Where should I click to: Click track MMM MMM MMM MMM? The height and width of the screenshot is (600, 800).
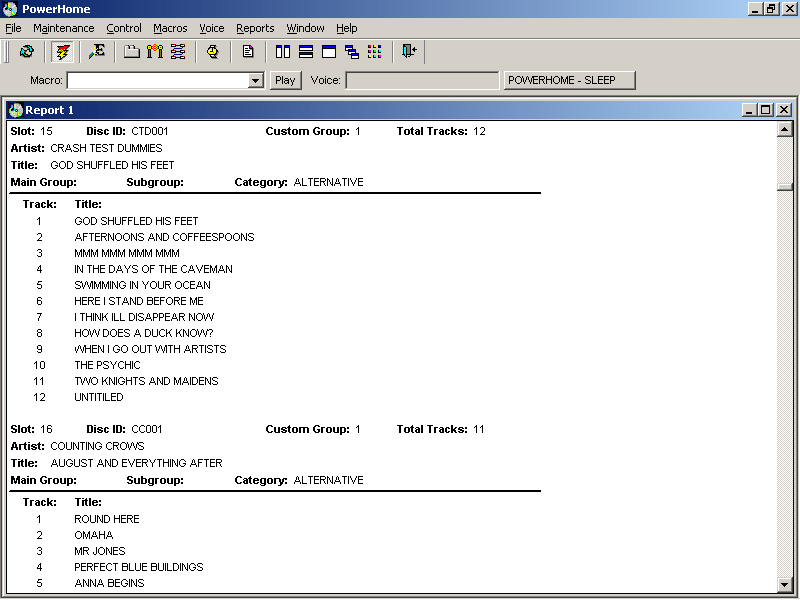127,253
